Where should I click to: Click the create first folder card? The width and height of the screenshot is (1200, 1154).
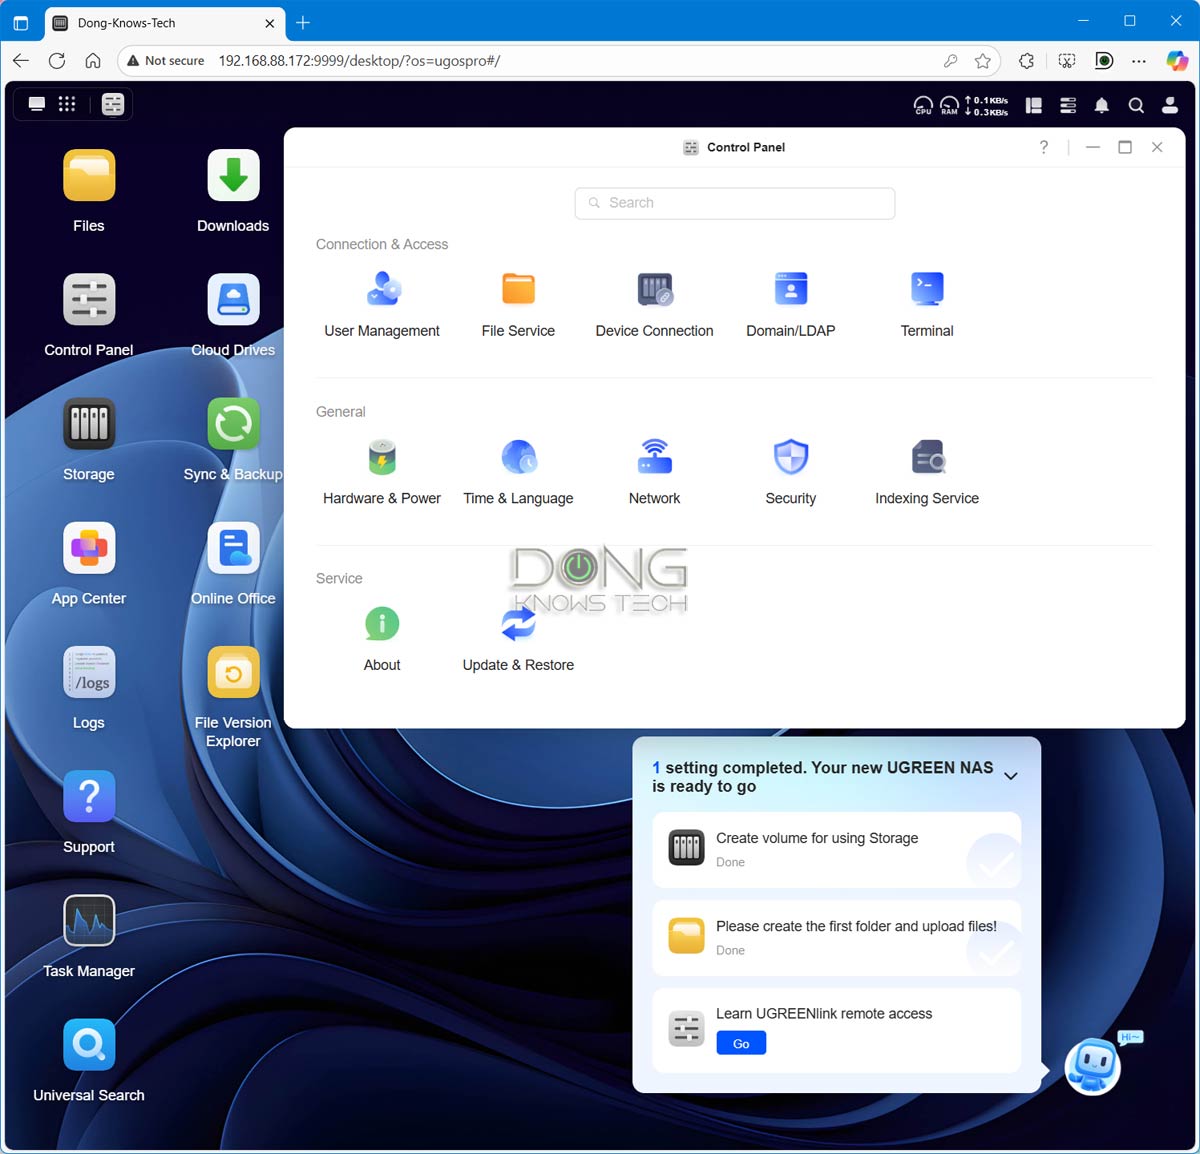click(837, 937)
